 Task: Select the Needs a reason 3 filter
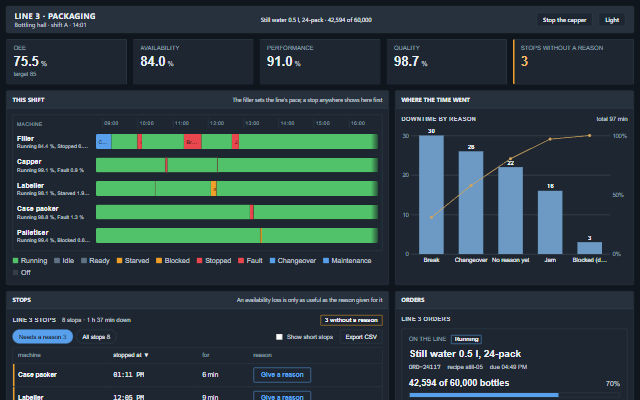click(42, 337)
